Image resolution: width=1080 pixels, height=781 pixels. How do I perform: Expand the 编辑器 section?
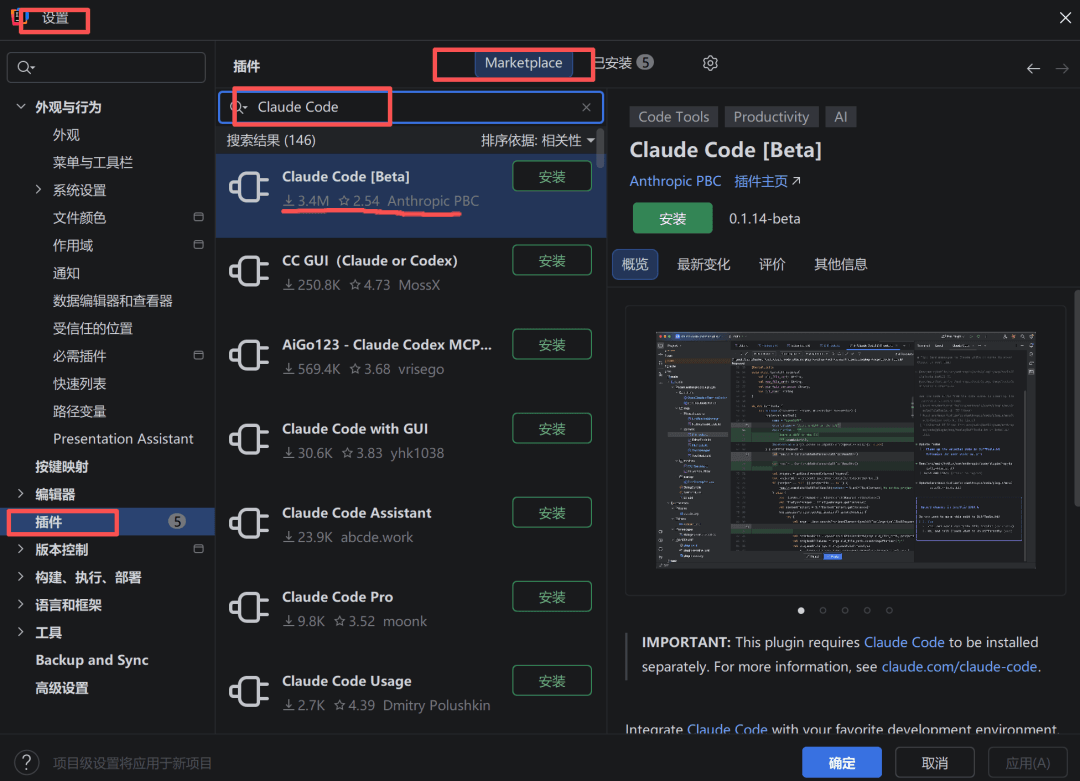click(x=21, y=494)
